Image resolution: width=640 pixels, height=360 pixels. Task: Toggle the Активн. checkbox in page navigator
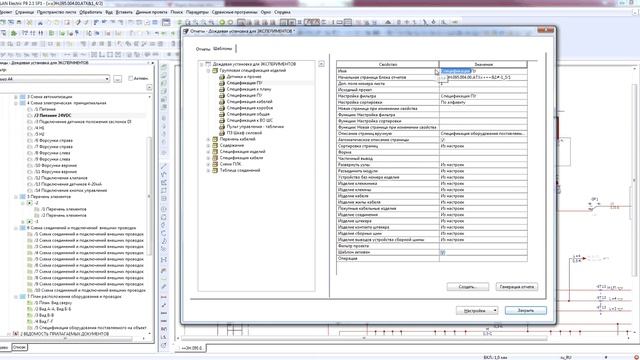pyautogui.click(x=131, y=78)
